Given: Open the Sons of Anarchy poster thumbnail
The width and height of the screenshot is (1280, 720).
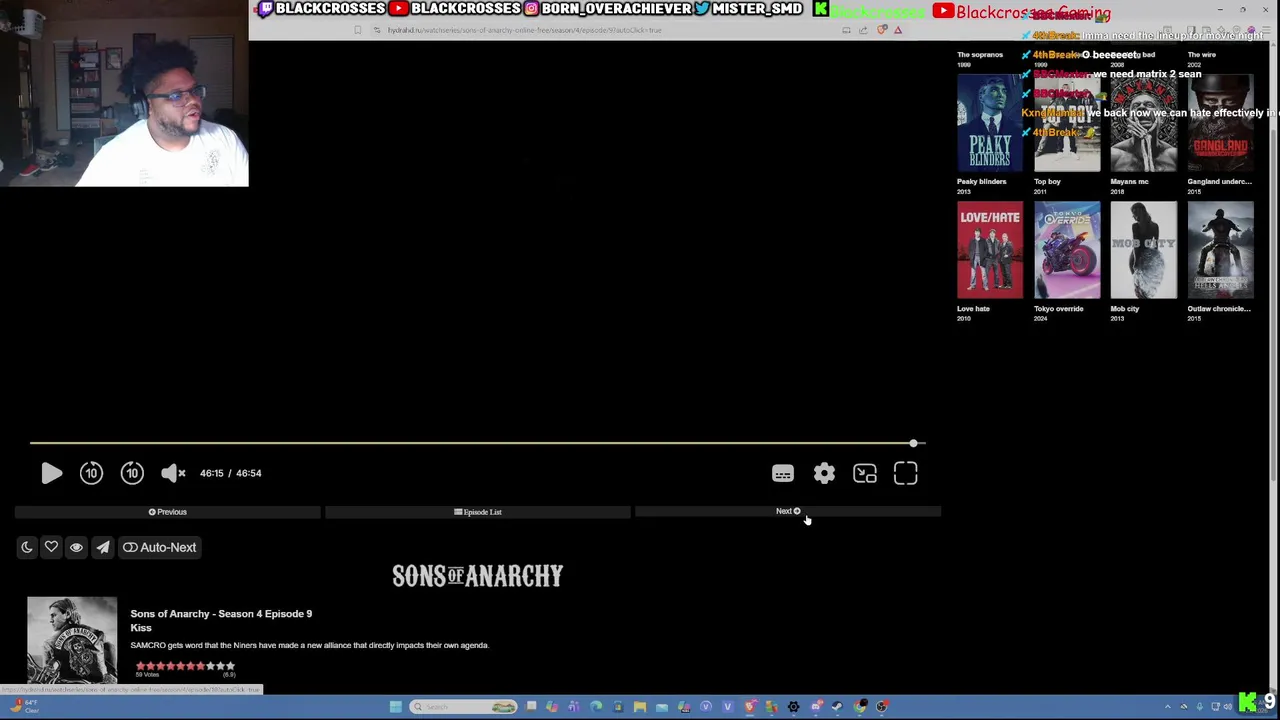Looking at the screenshot, I should coord(72,640).
